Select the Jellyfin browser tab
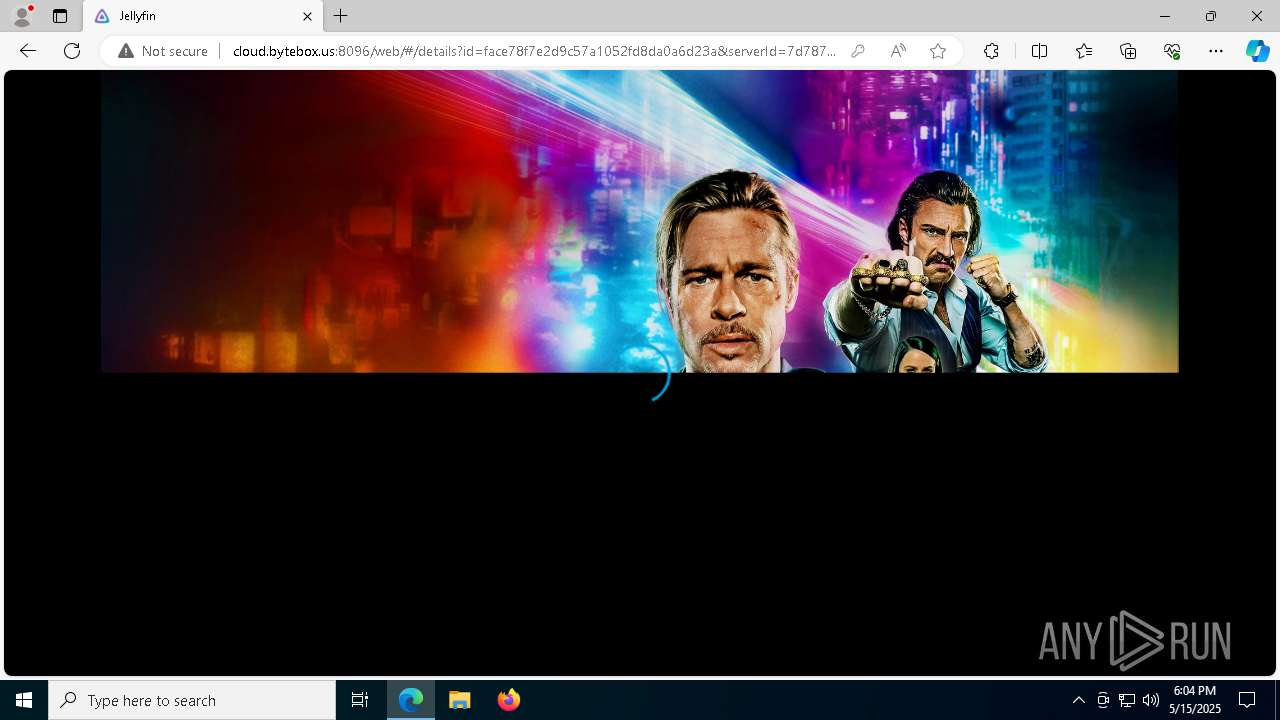The width and height of the screenshot is (1280, 720). click(x=203, y=16)
